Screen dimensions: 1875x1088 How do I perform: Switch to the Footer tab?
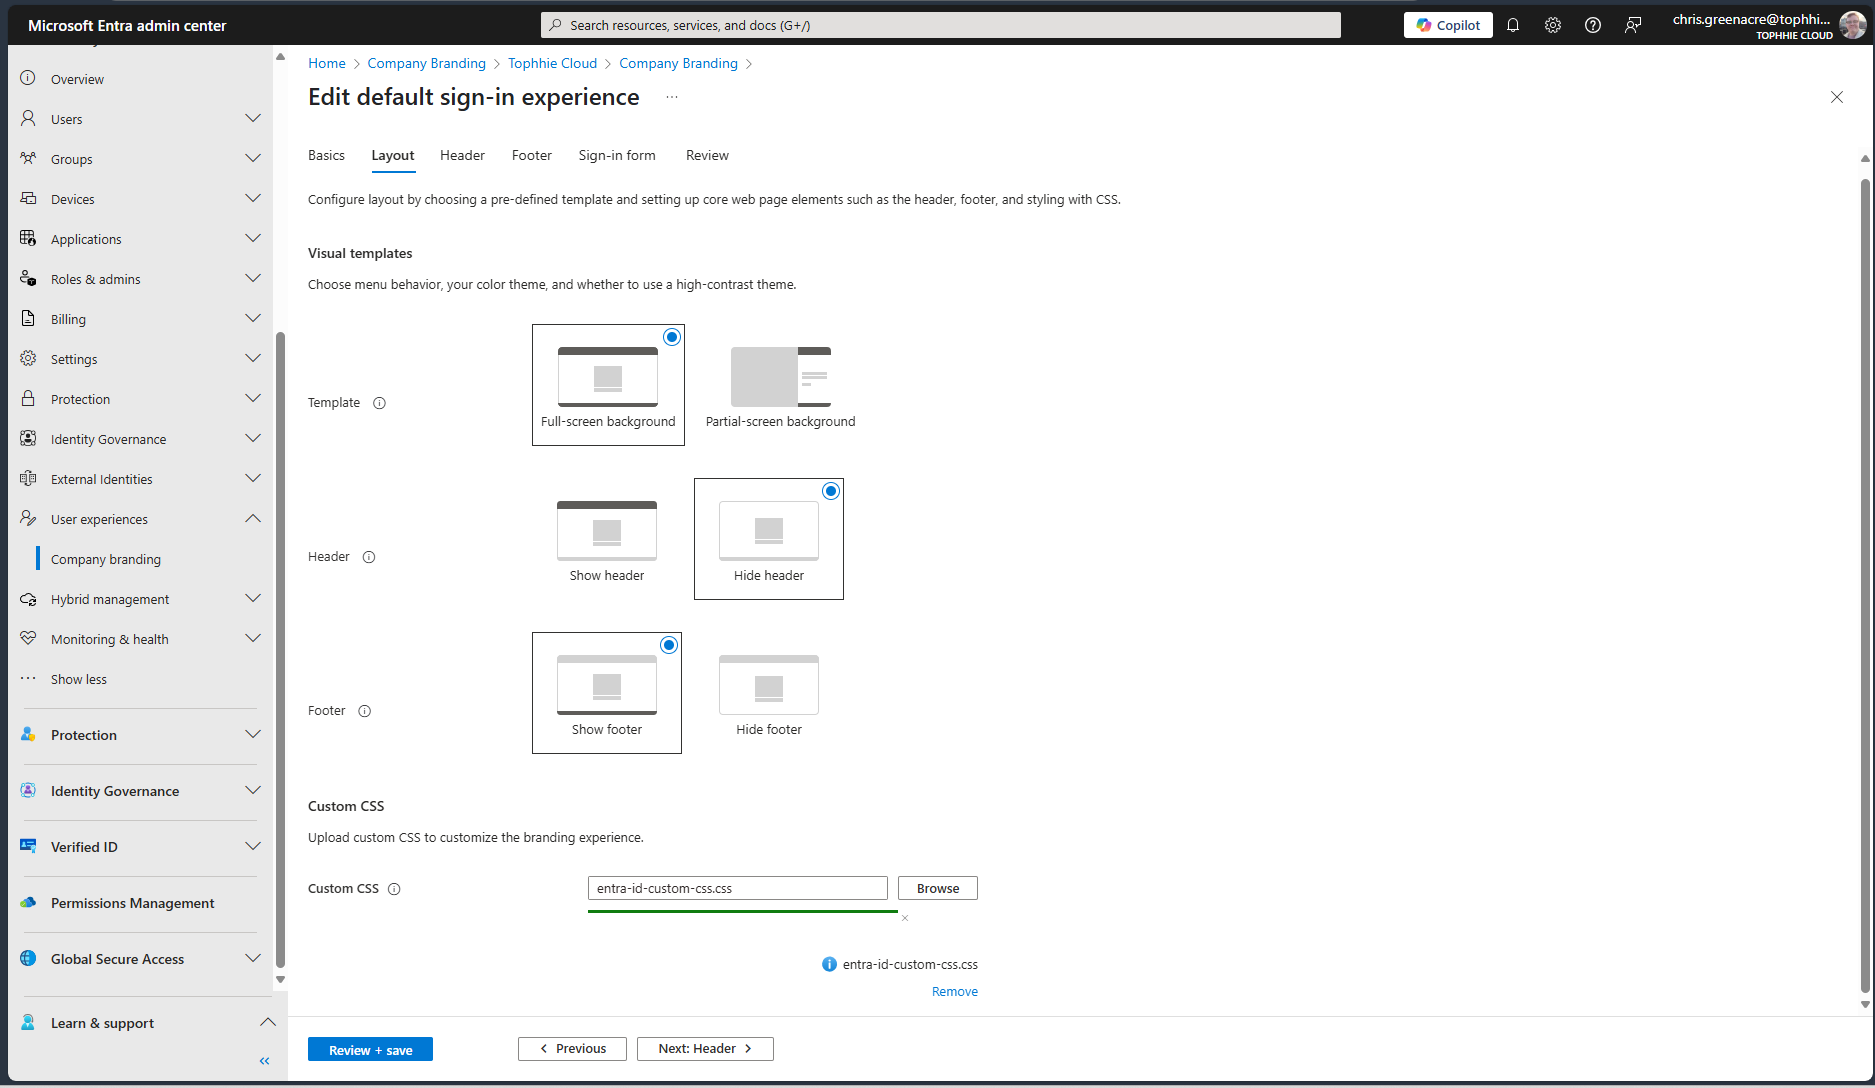coord(532,155)
